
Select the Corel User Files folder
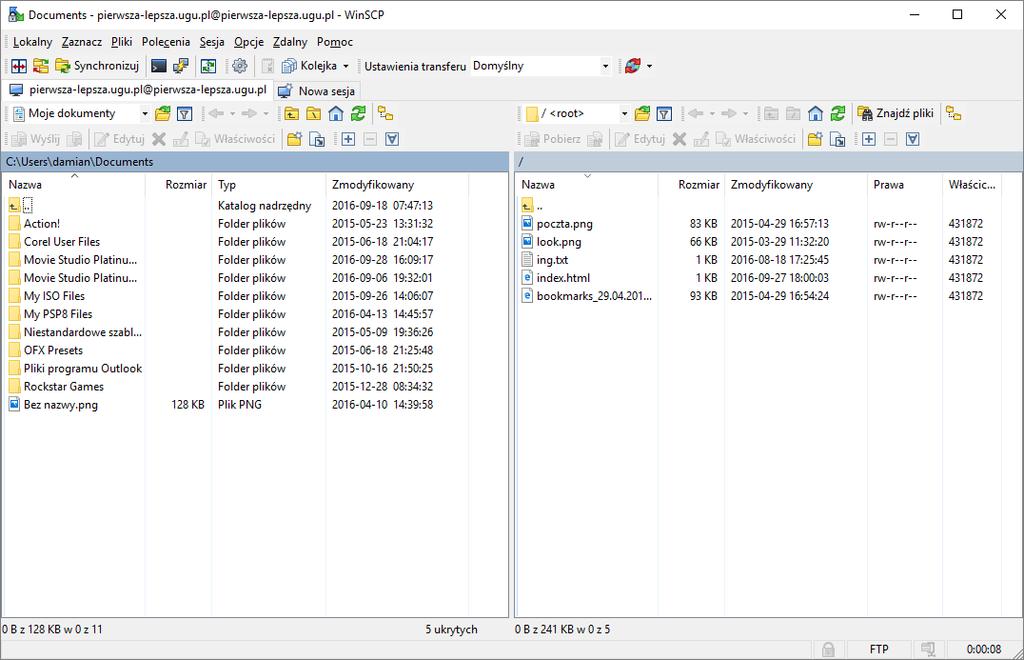62,242
